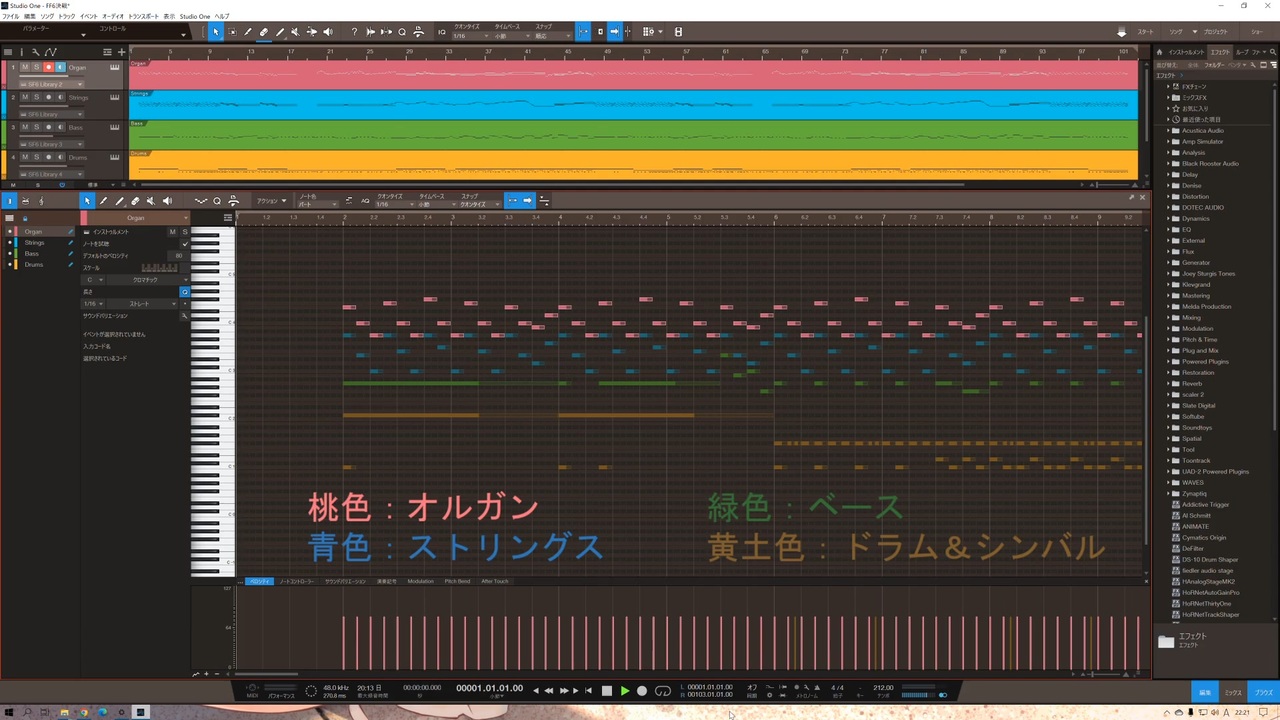Select Drums track in editor track list

click(x=34, y=265)
